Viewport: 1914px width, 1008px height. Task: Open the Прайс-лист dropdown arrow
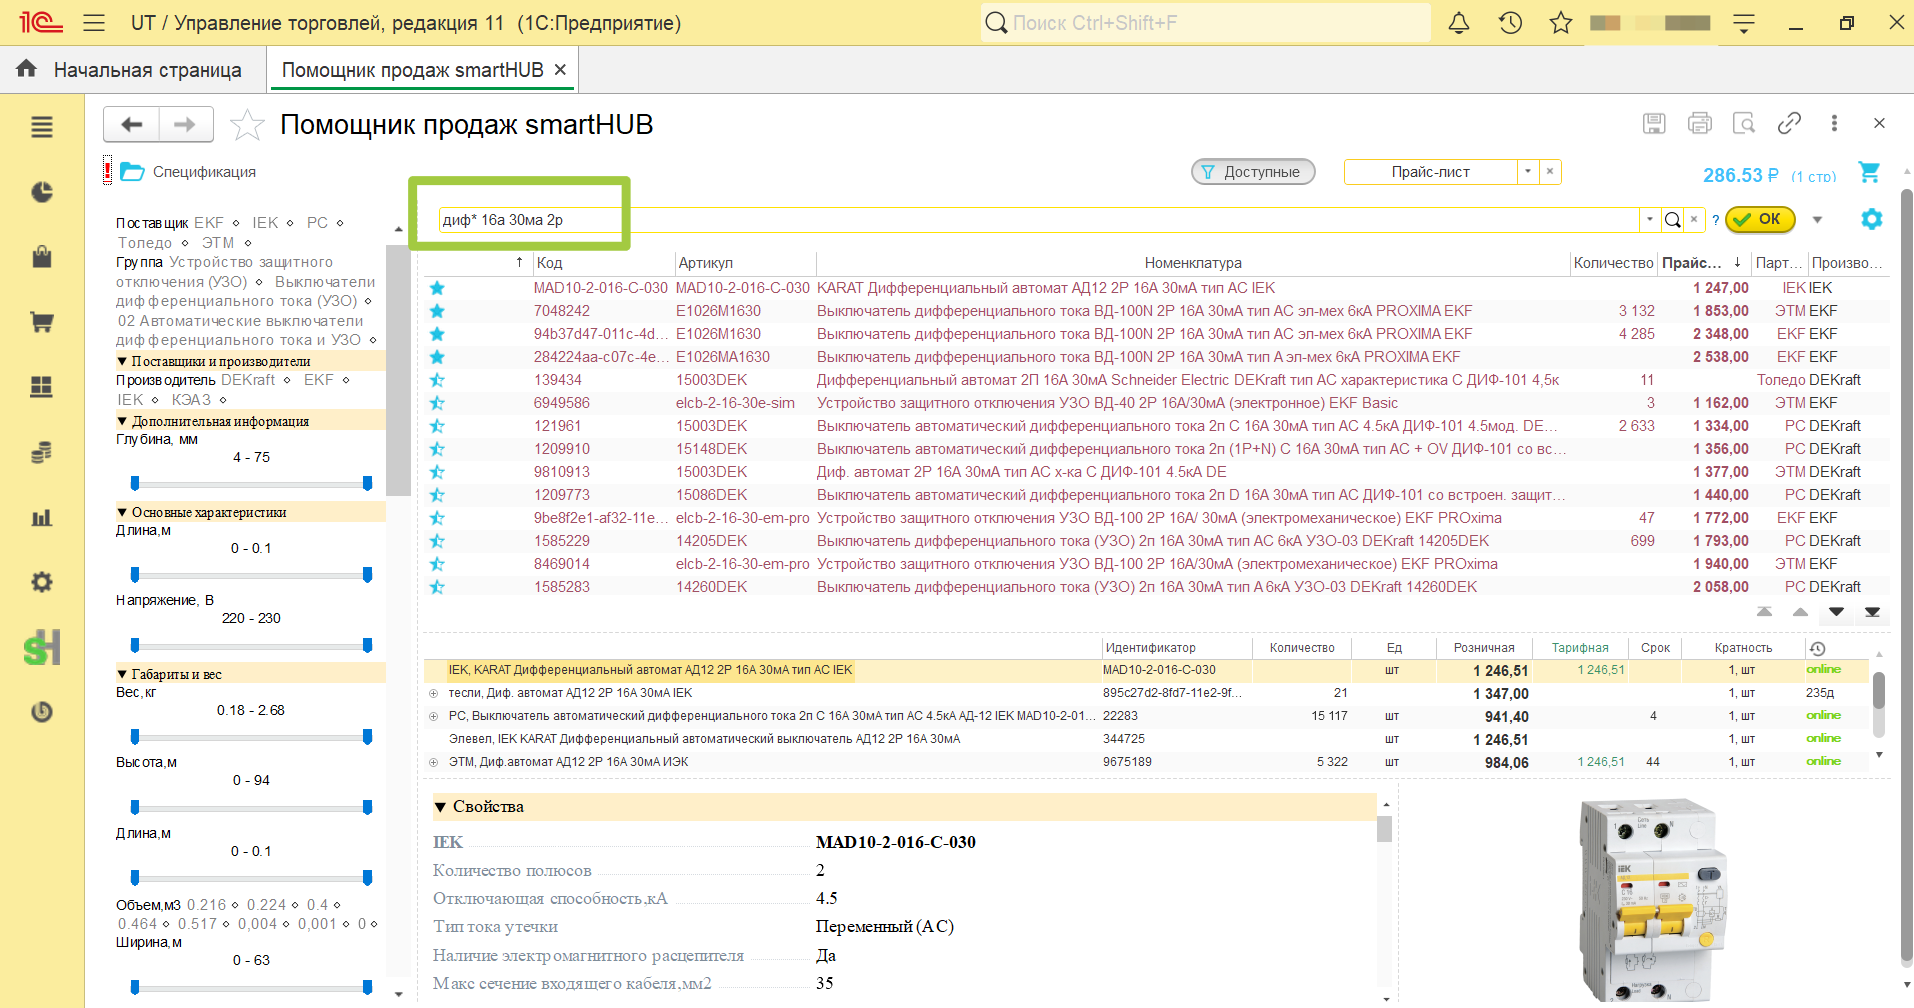[x=1528, y=172]
